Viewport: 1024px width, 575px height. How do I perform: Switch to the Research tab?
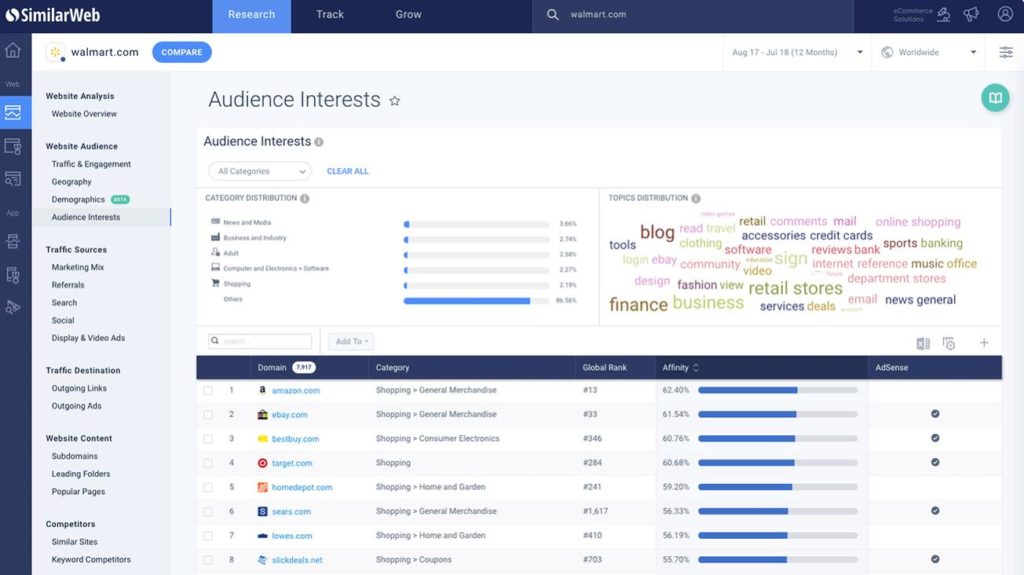[x=251, y=14]
